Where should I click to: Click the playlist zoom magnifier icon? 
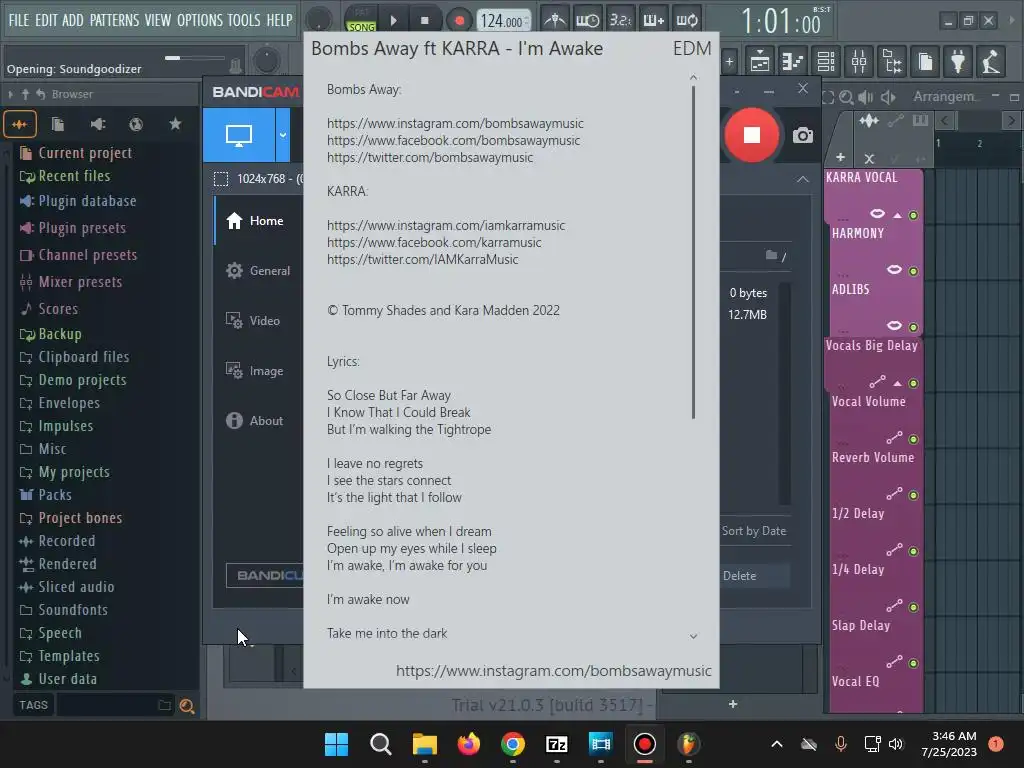click(x=846, y=97)
